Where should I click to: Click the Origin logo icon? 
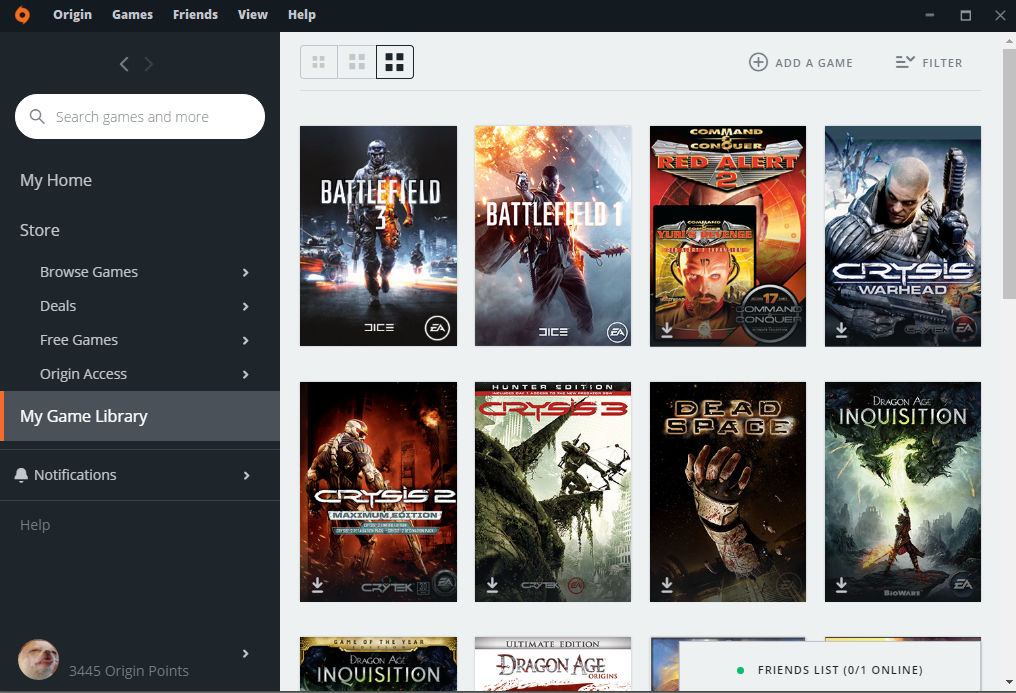(22, 14)
